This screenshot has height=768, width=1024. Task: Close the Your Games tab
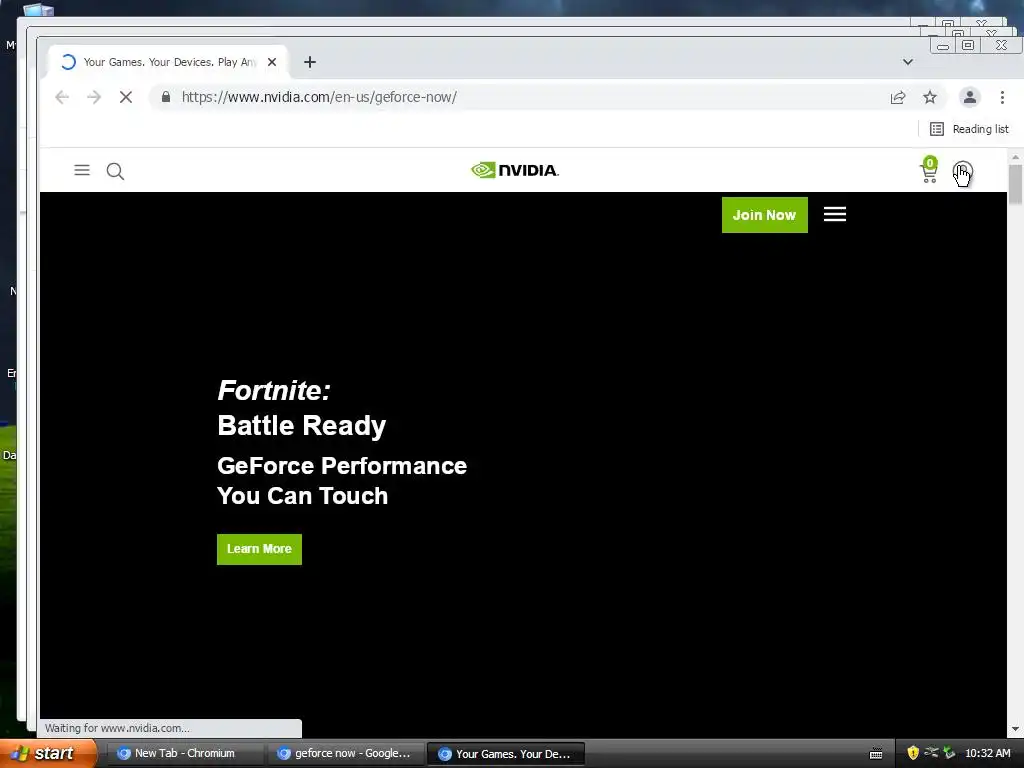272,62
